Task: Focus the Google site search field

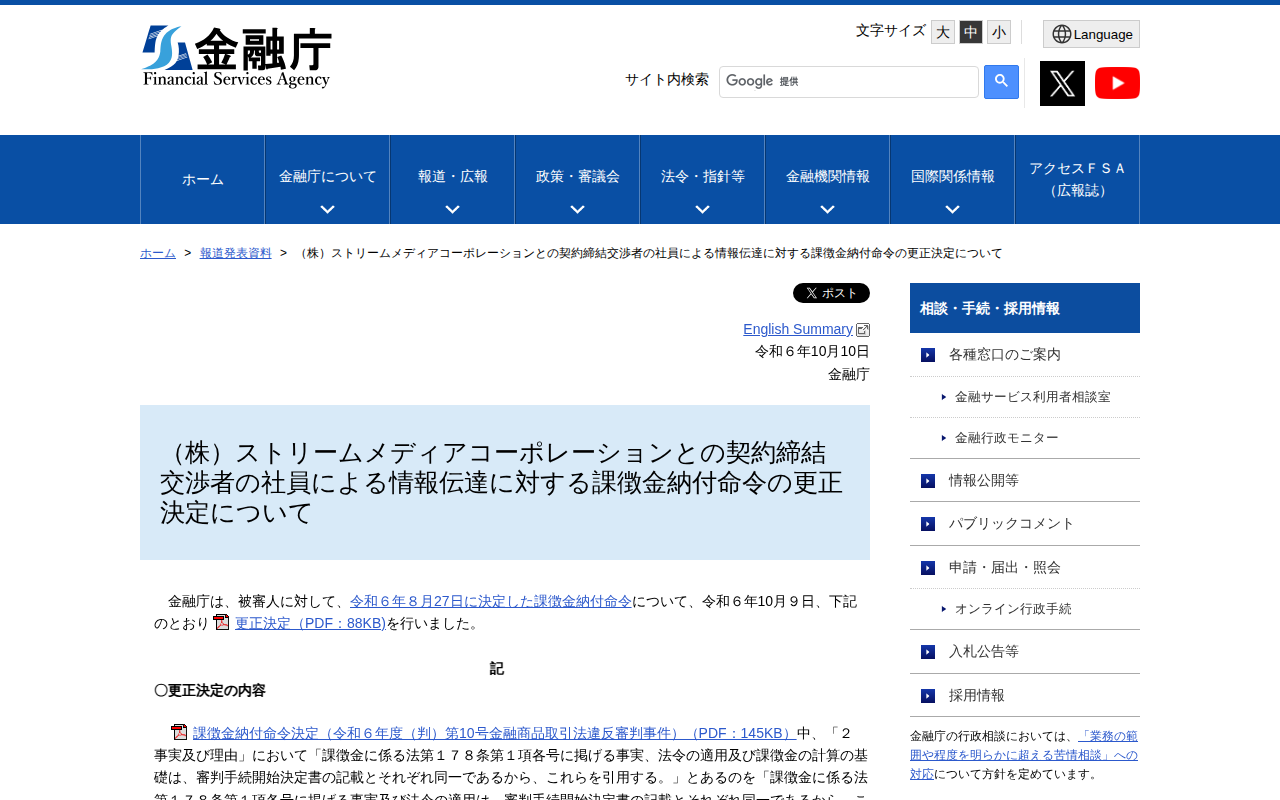Action: pyautogui.click(x=849, y=82)
